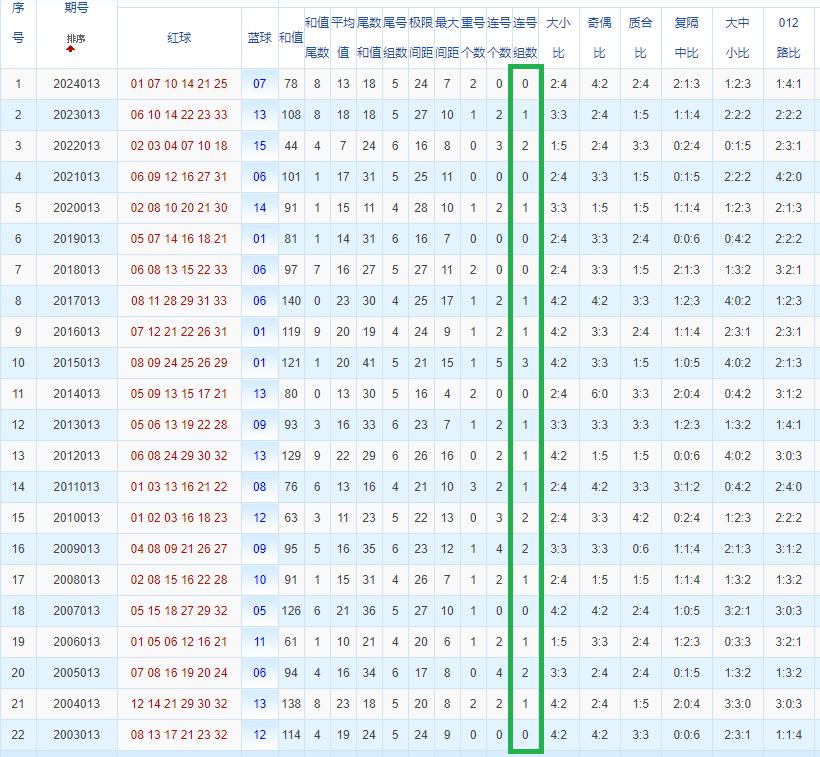Click the 复隔中比 column header

pos(687,37)
